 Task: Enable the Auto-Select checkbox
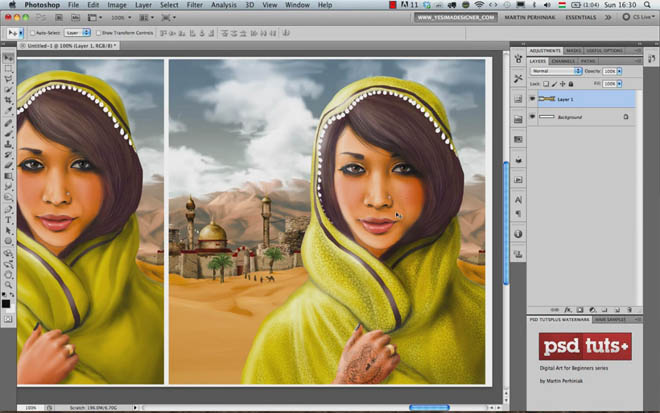pyautogui.click(x=32, y=33)
